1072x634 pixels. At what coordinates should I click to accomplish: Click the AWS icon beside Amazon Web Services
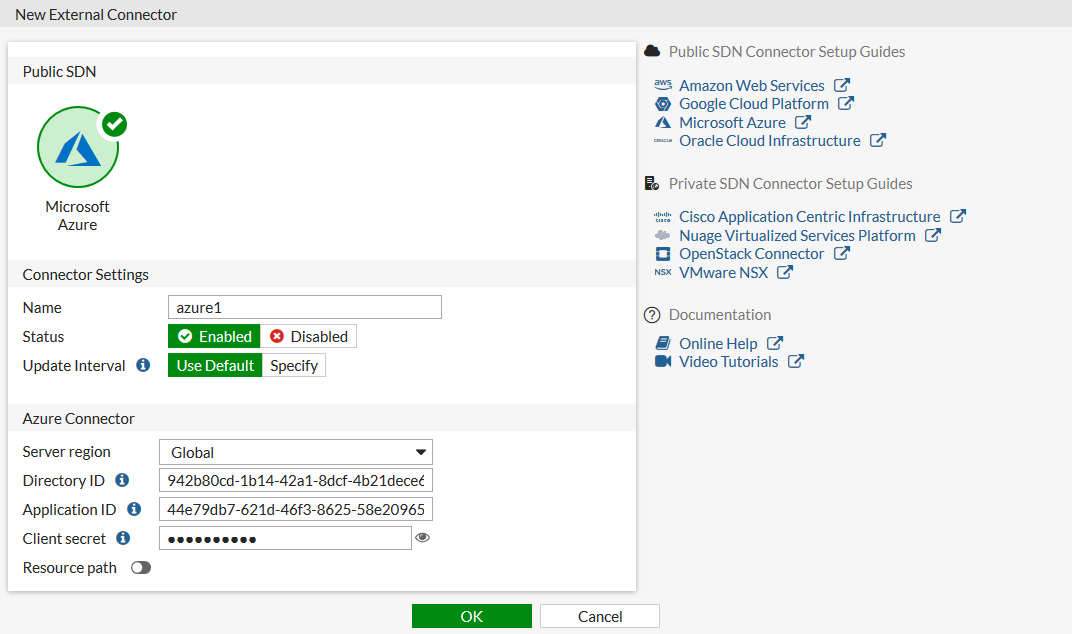(x=663, y=85)
